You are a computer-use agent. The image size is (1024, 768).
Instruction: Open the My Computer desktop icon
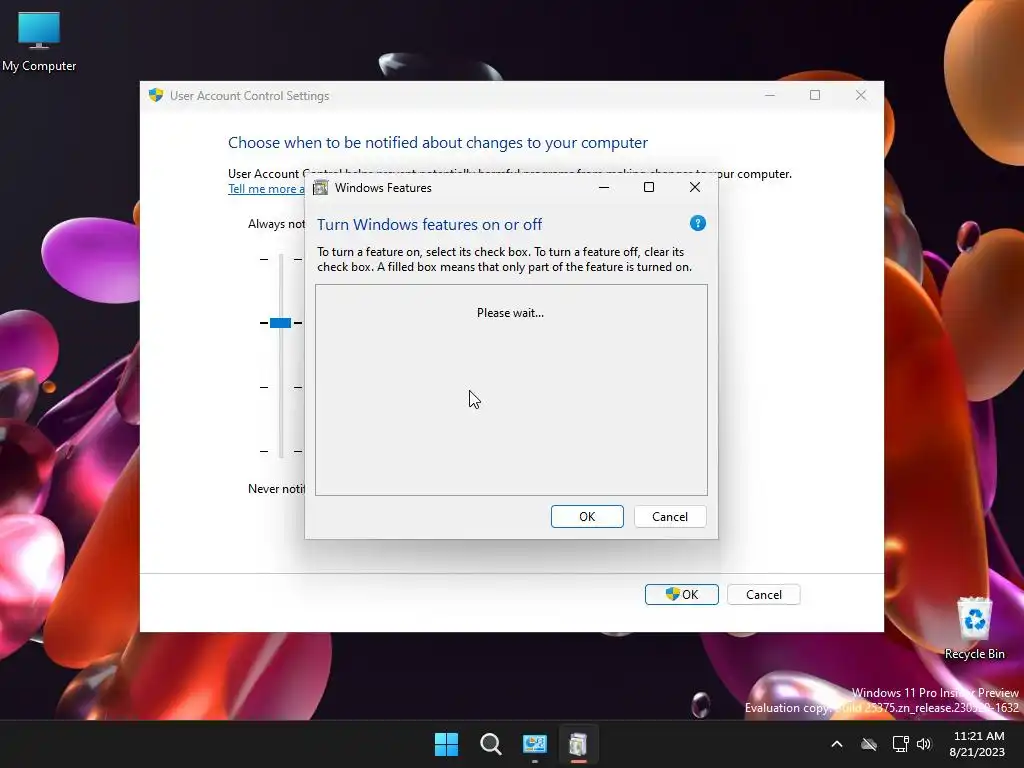click(x=39, y=42)
